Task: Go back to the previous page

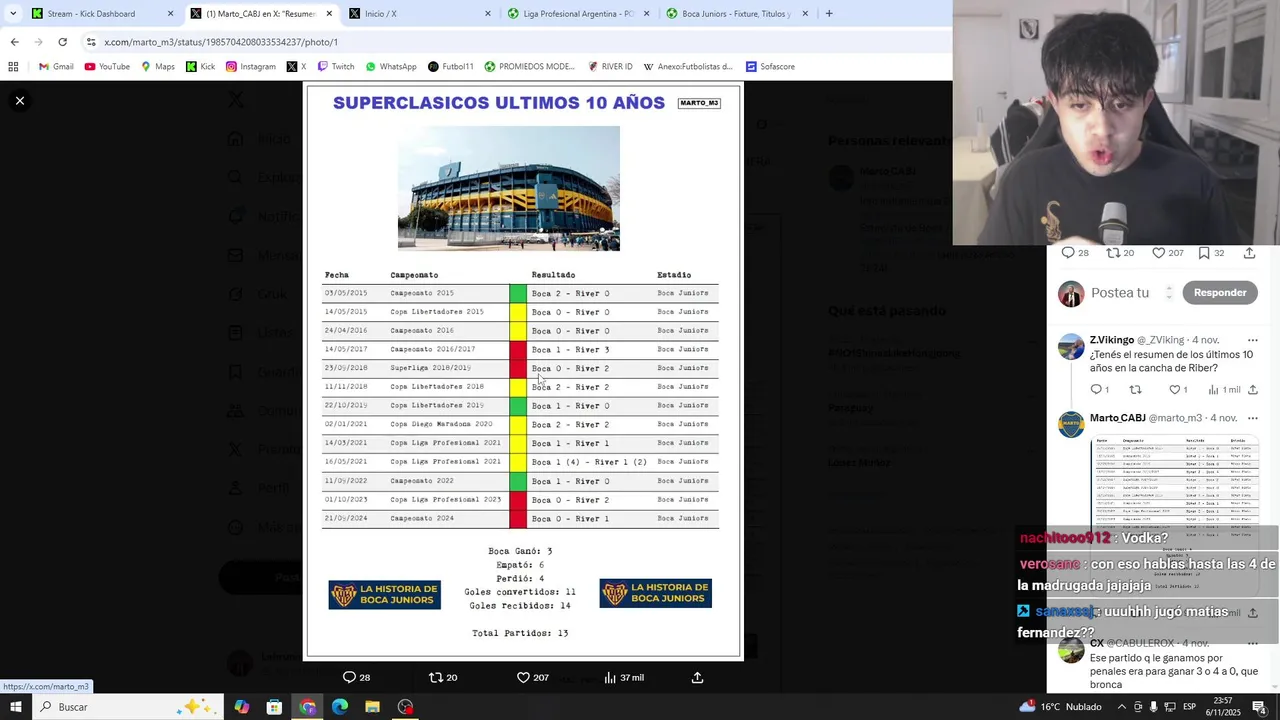Action: (14, 42)
